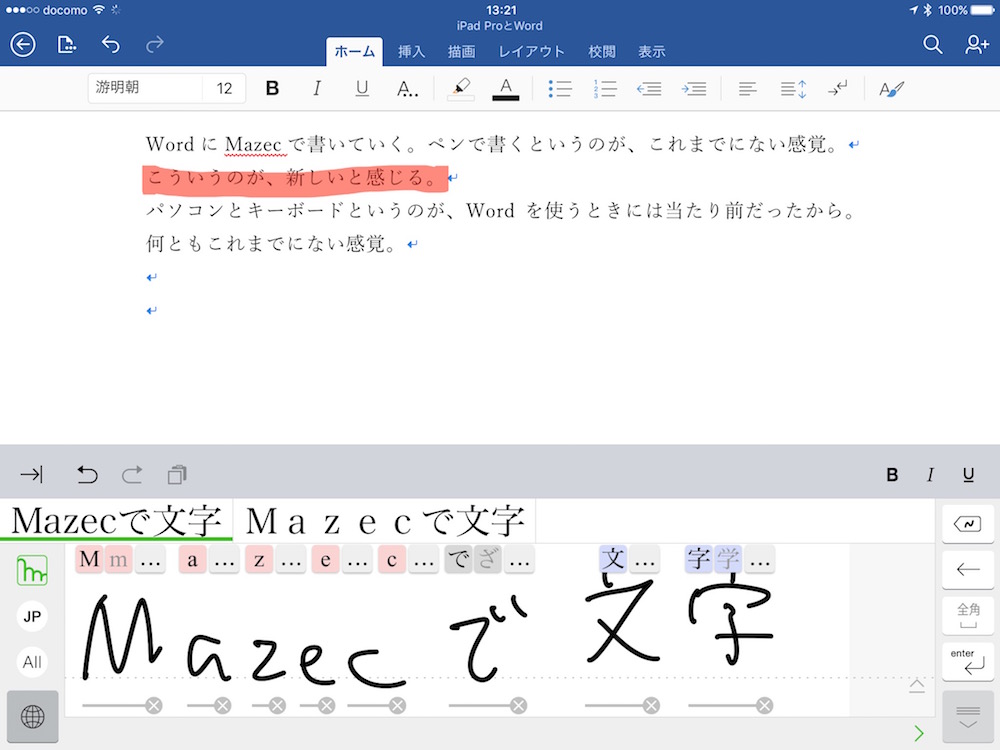Image resolution: width=1000 pixels, height=750 pixels.
Task: Expand writing area with up caret
Action: (916, 686)
